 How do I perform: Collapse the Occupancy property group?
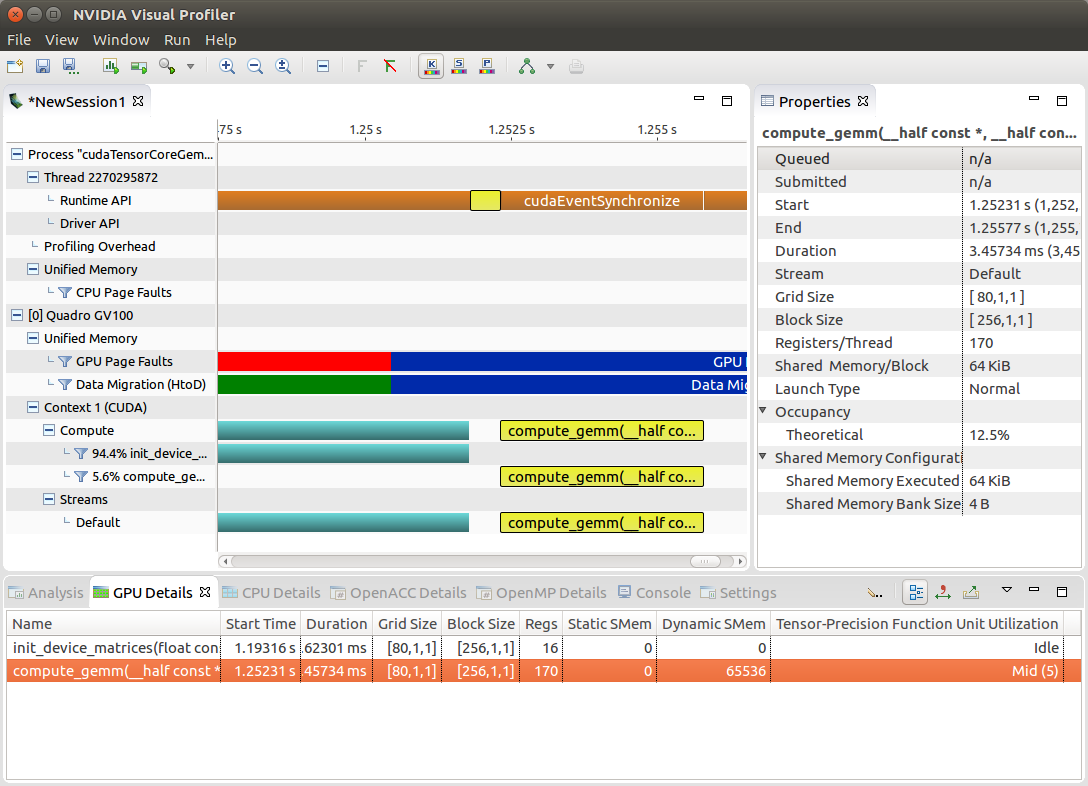click(x=763, y=411)
